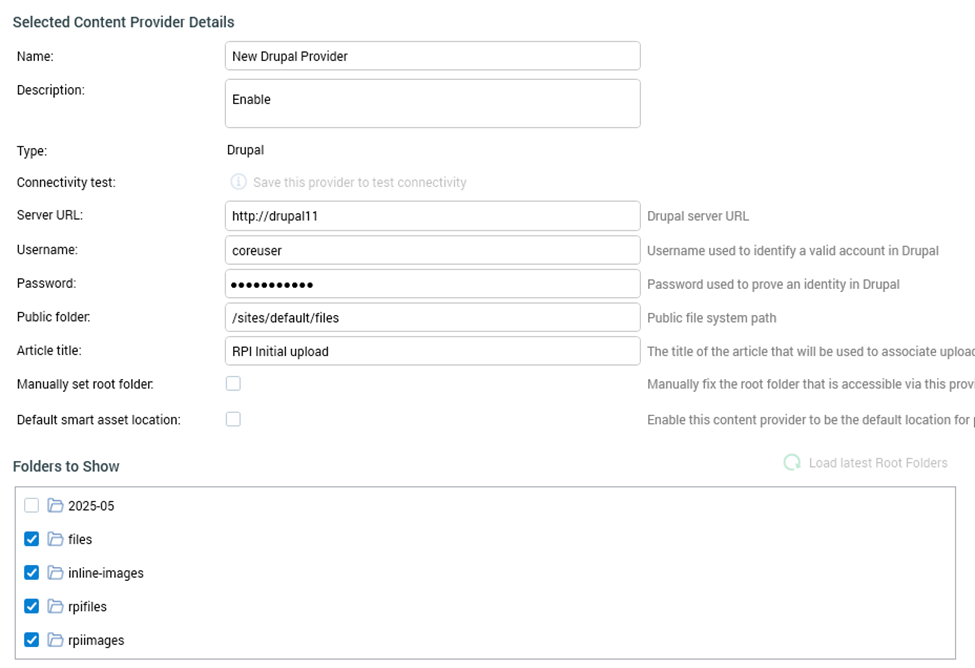Screen dimensions: 975x668
Task: Focus the Password input field
Action: (x=432, y=284)
